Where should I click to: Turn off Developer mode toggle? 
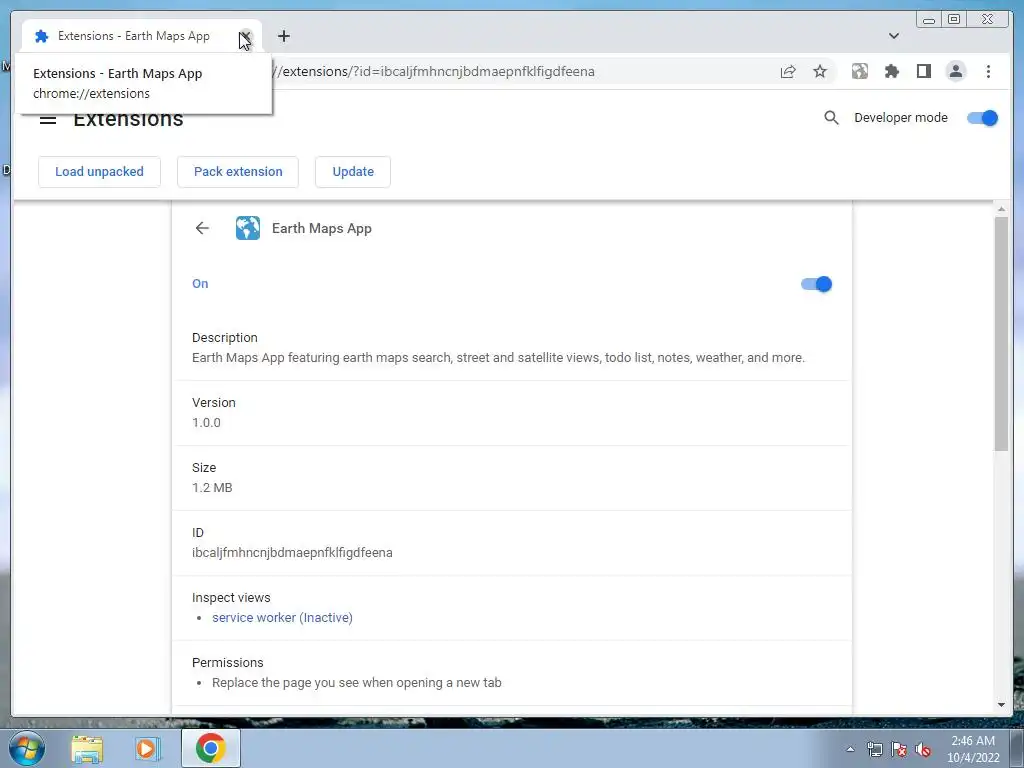pos(982,118)
